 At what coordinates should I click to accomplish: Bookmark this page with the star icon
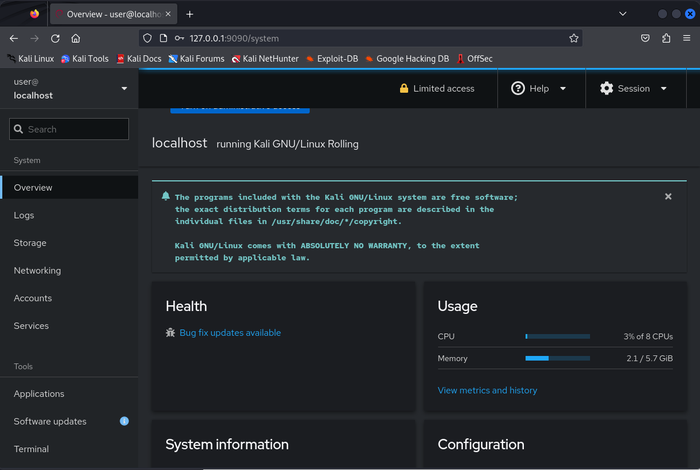coord(574,38)
